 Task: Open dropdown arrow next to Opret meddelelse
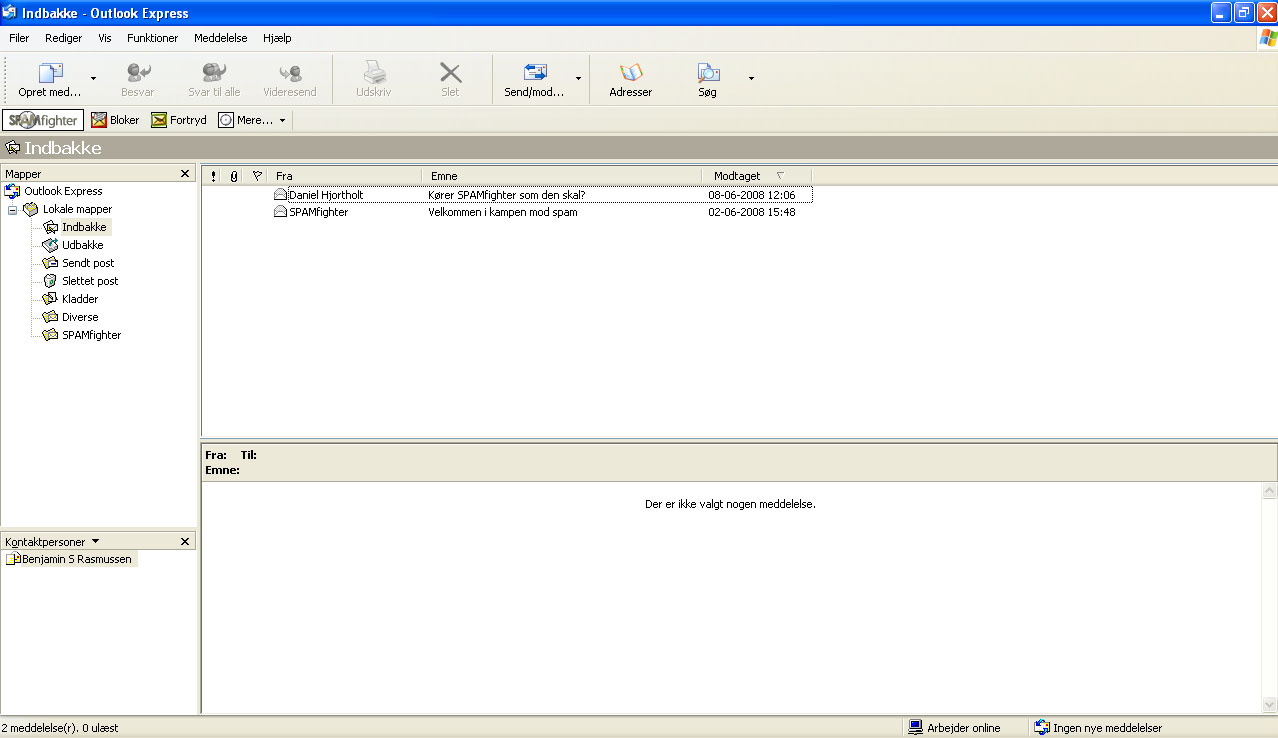(x=94, y=78)
